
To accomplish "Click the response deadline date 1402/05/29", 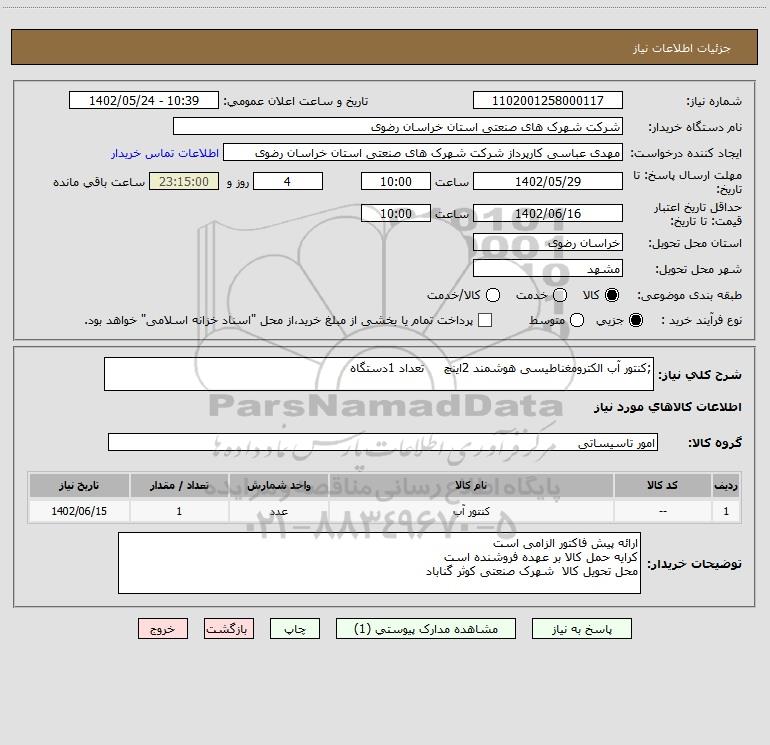I will pyautogui.click(x=548, y=181).
